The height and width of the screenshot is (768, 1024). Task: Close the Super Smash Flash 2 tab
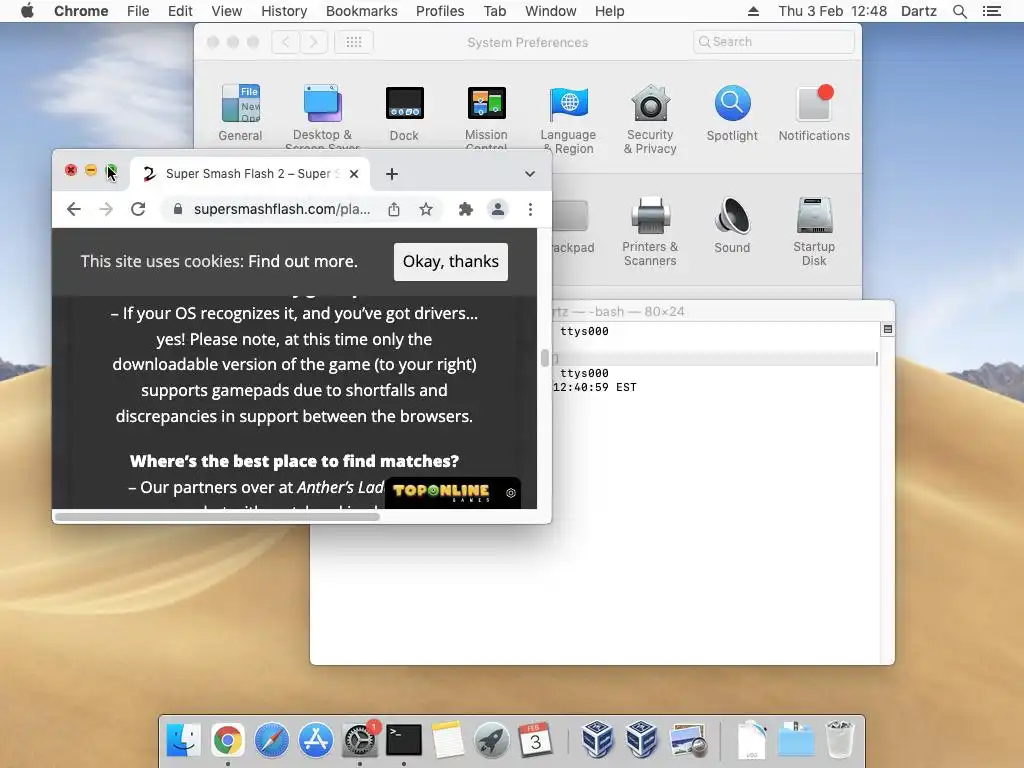point(354,174)
